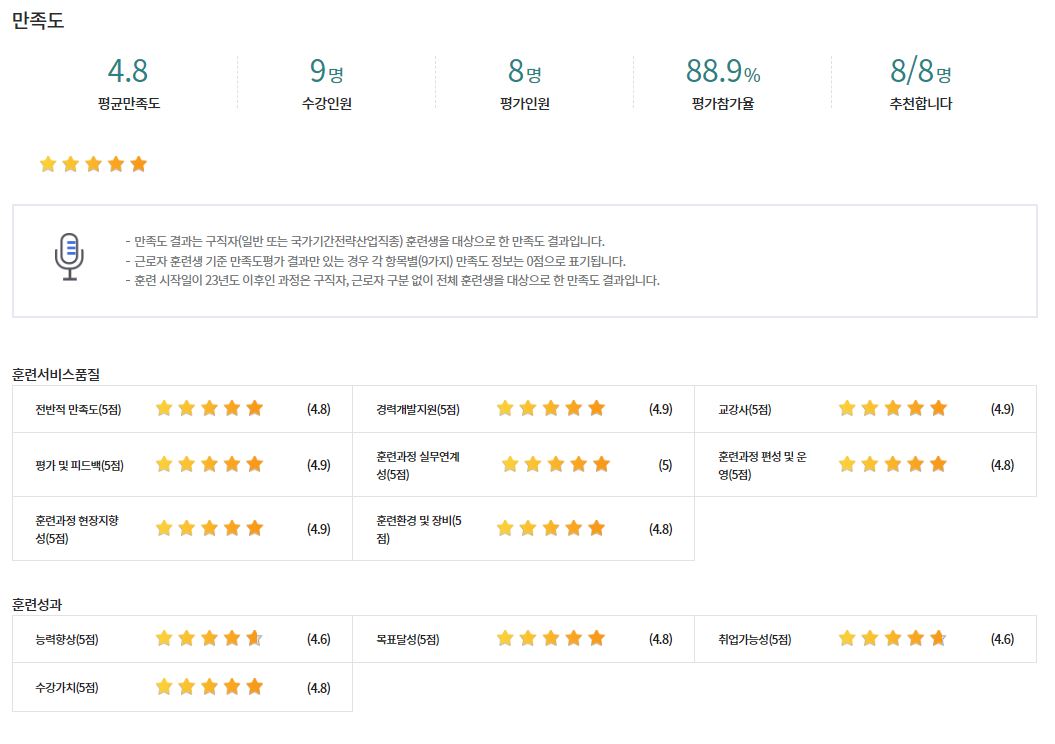Click the 8/8명 추천합니다 figure

click(x=920, y=71)
